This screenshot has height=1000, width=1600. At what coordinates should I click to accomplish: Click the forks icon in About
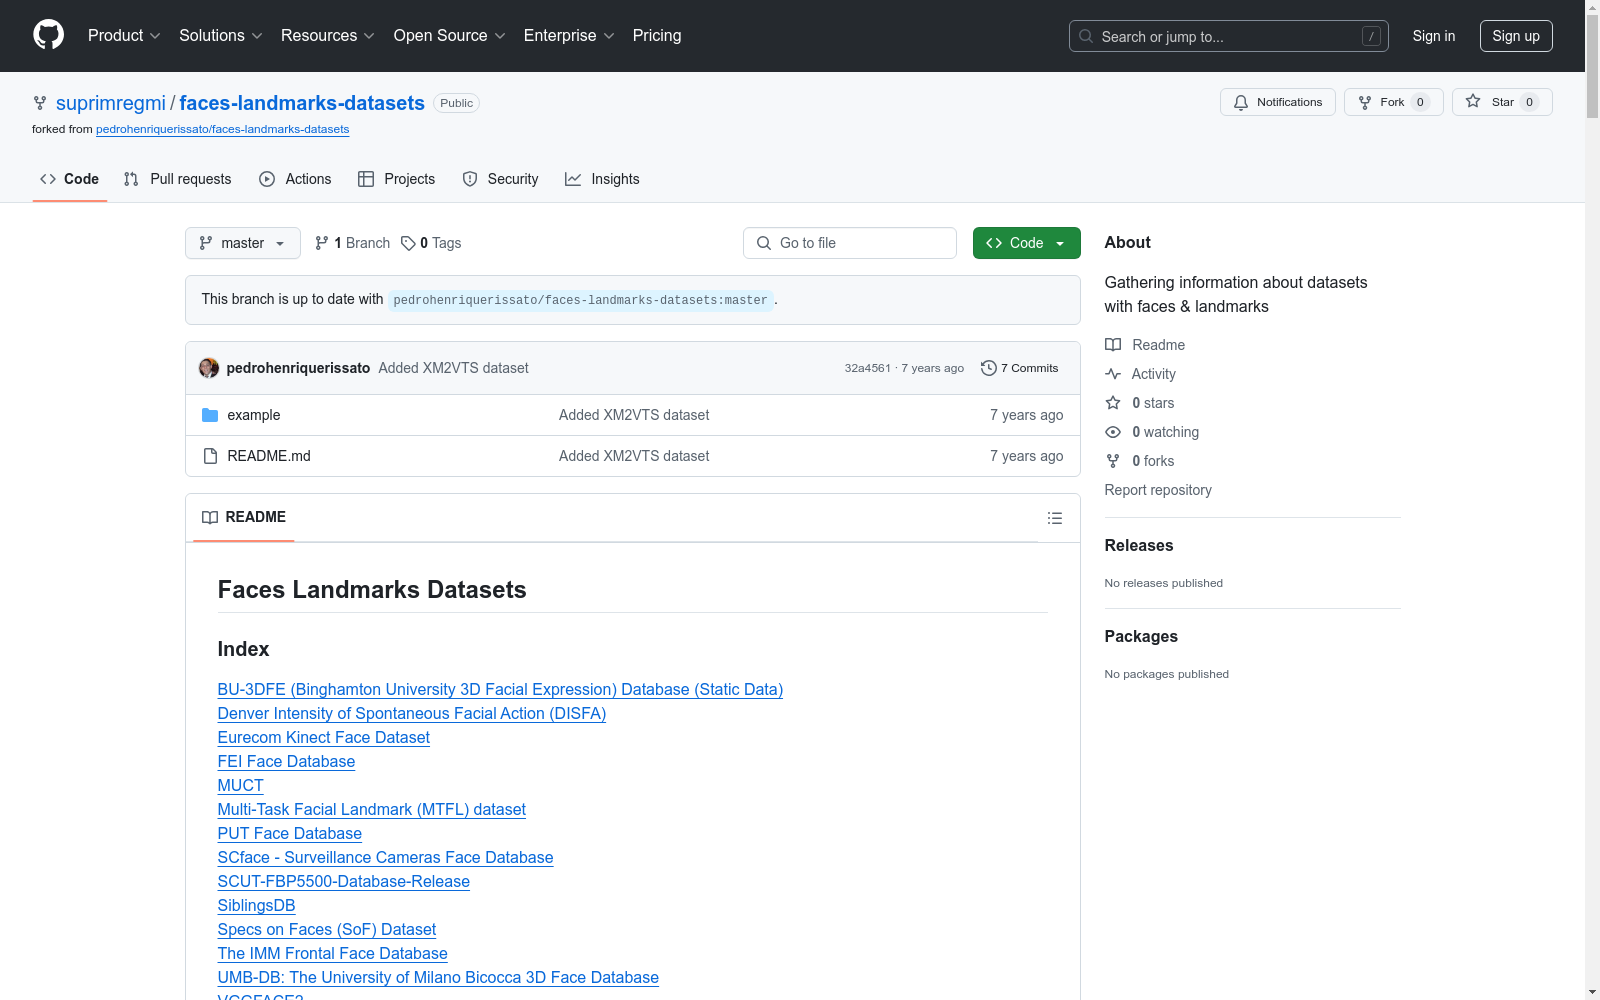coord(1113,461)
